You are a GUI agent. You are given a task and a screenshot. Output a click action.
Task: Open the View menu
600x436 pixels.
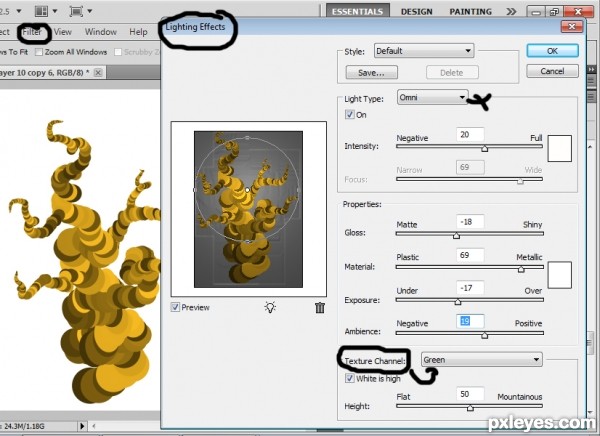tap(62, 32)
